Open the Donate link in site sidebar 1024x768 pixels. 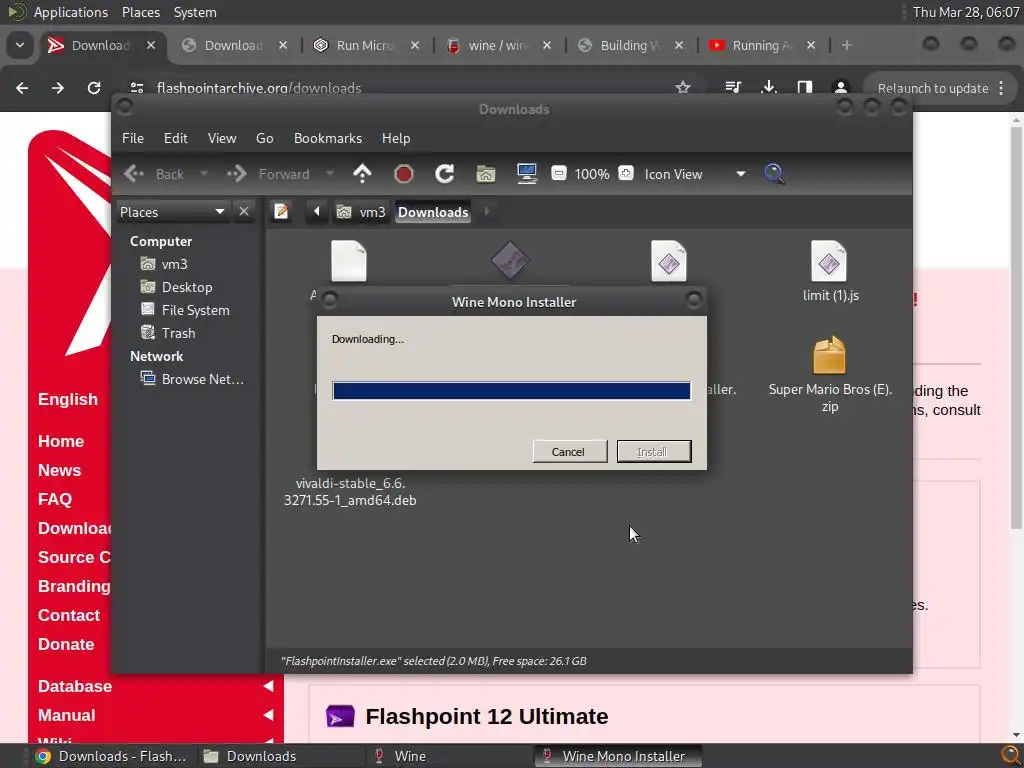point(66,644)
